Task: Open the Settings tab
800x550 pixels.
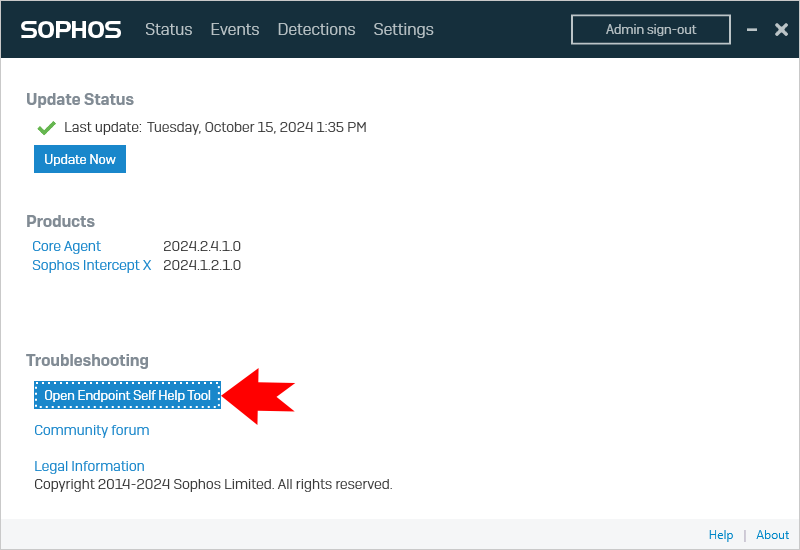Action: click(403, 30)
